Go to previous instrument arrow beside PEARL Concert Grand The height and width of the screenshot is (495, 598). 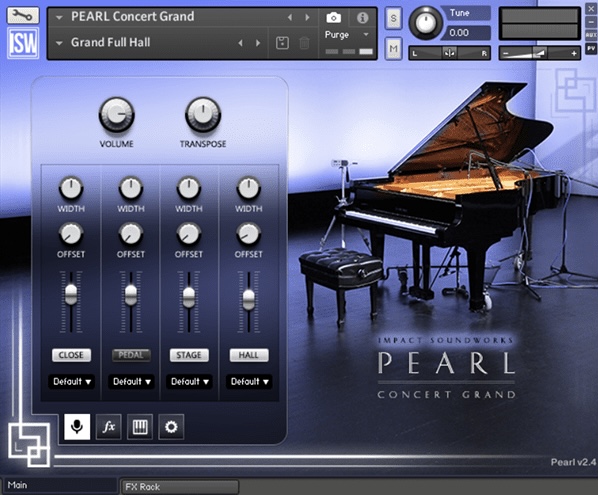pyautogui.click(x=290, y=17)
